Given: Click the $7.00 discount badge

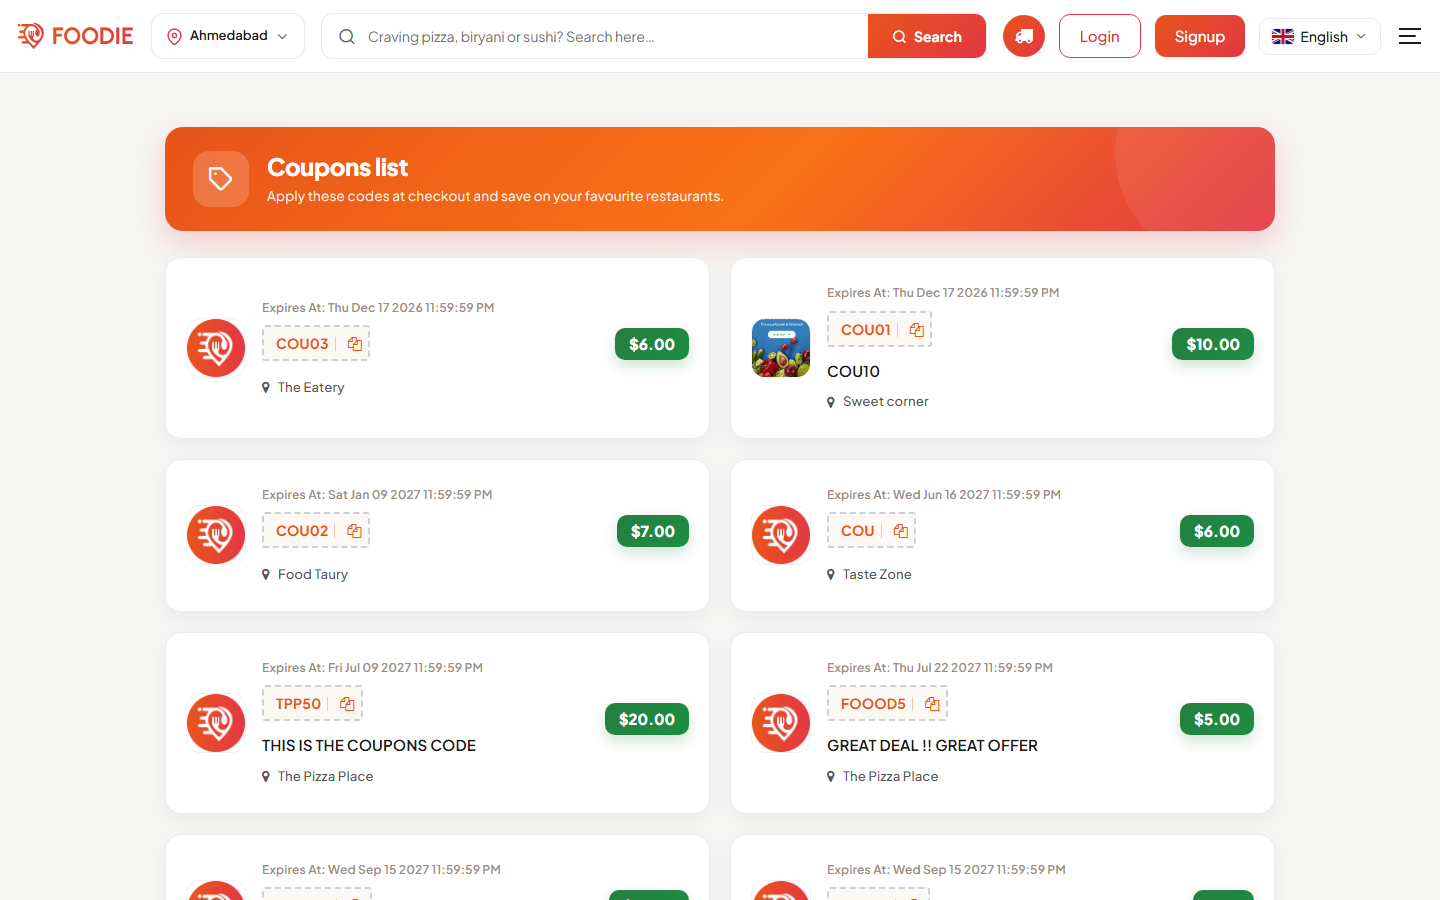Looking at the screenshot, I should click(x=653, y=531).
